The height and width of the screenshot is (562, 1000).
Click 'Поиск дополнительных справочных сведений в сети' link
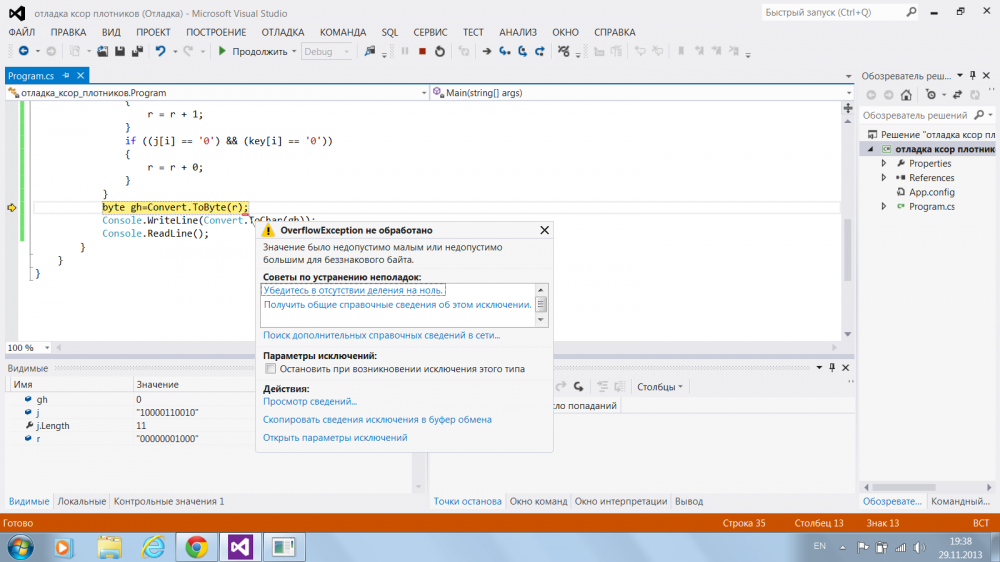[x=381, y=335]
